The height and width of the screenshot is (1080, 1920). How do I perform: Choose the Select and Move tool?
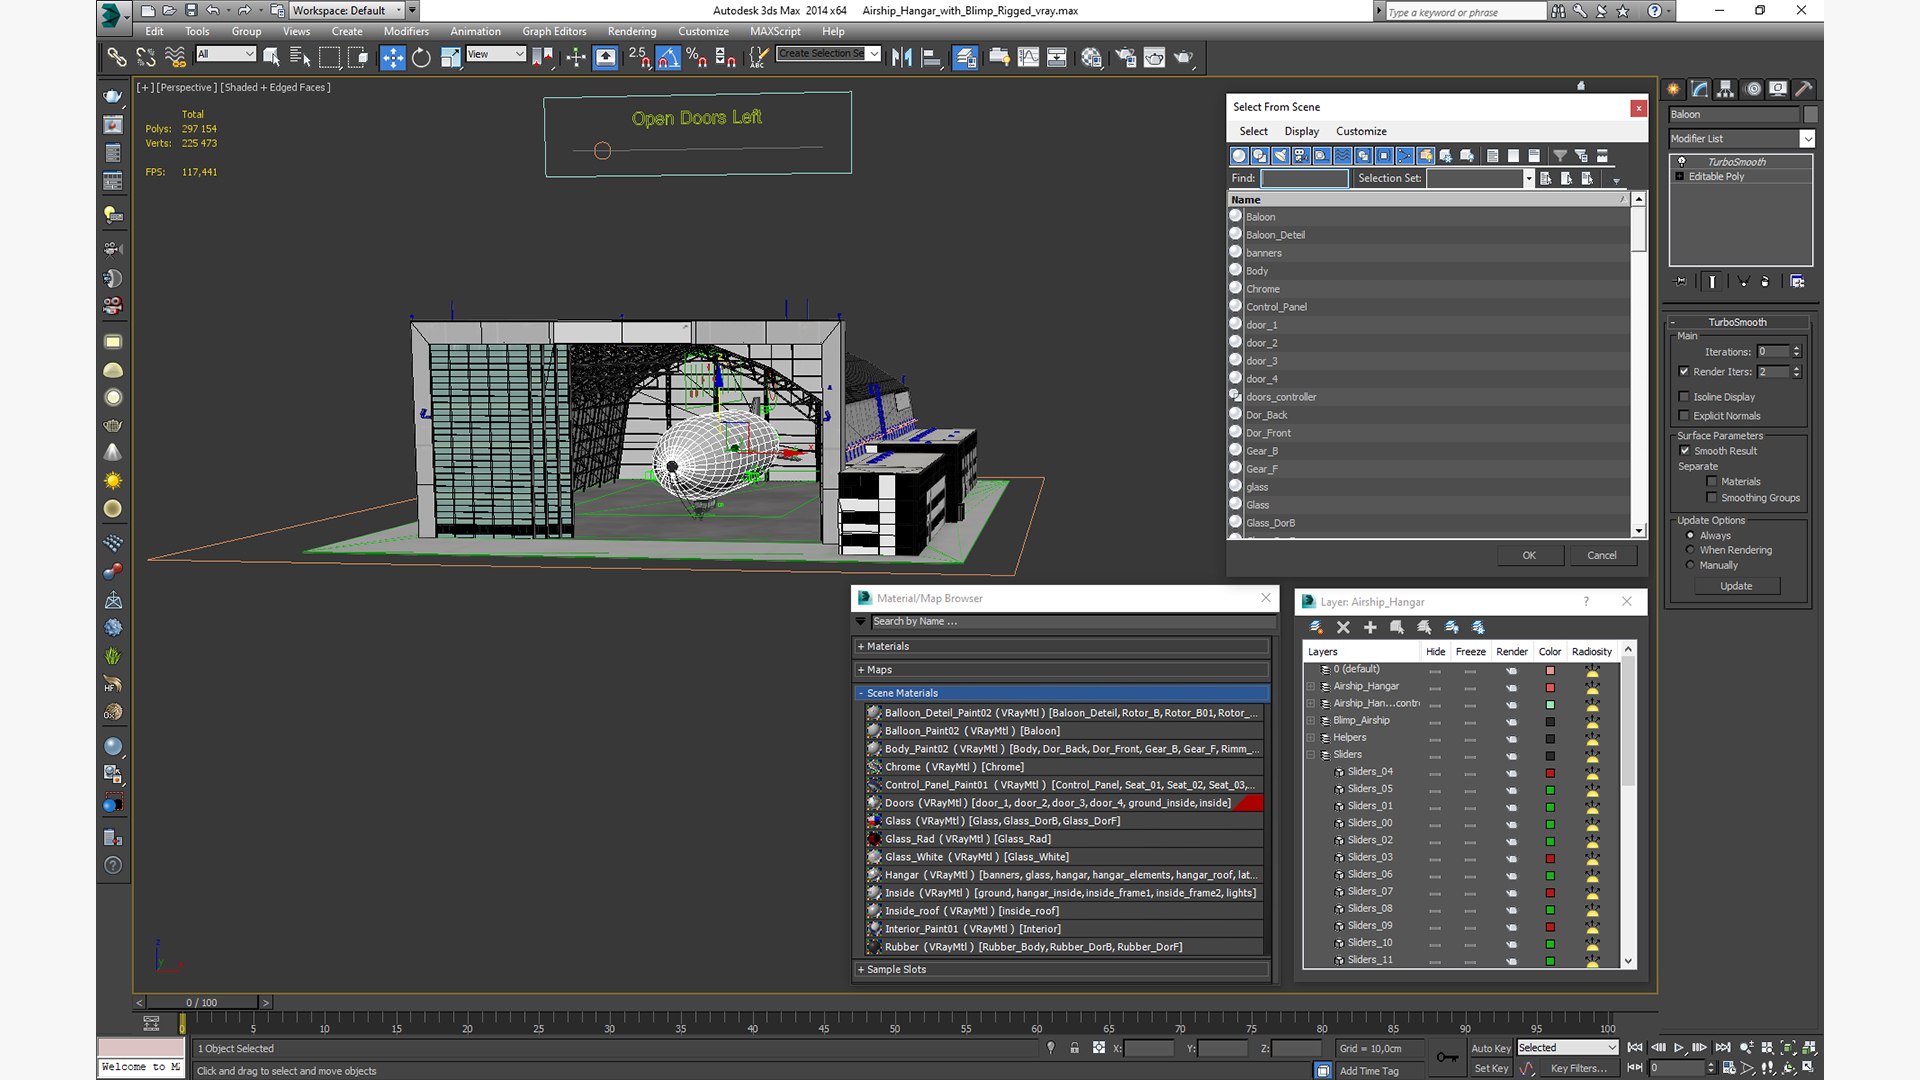click(x=392, y=57)
